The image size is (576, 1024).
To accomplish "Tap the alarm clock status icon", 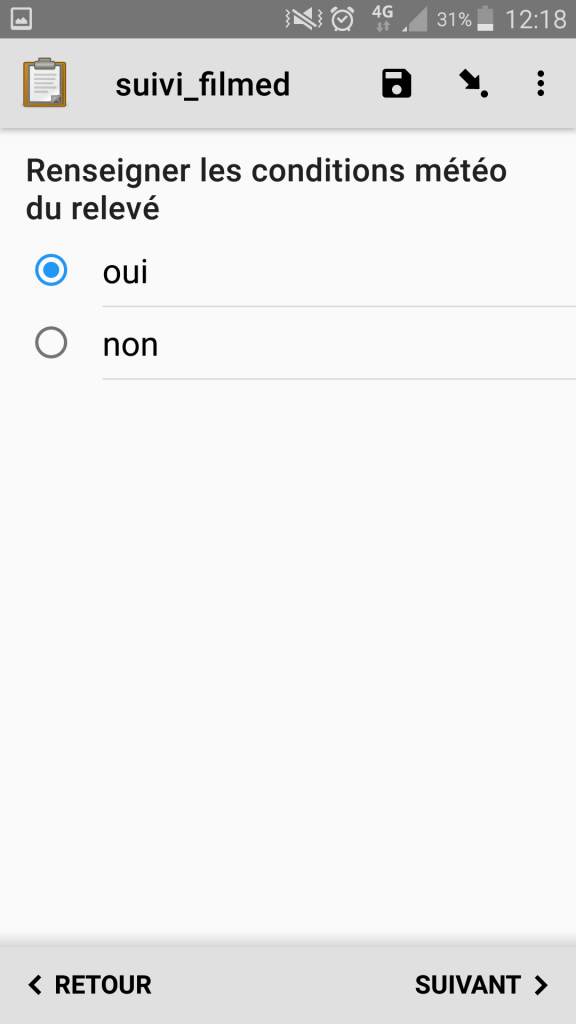I will [x=342, y=19].
